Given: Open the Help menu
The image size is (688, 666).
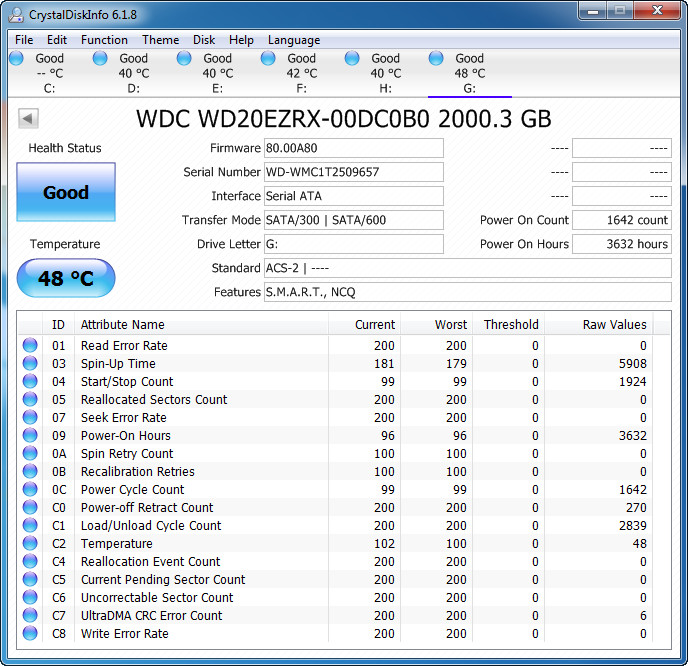Looking at the screenshot, I should [241, 40].
